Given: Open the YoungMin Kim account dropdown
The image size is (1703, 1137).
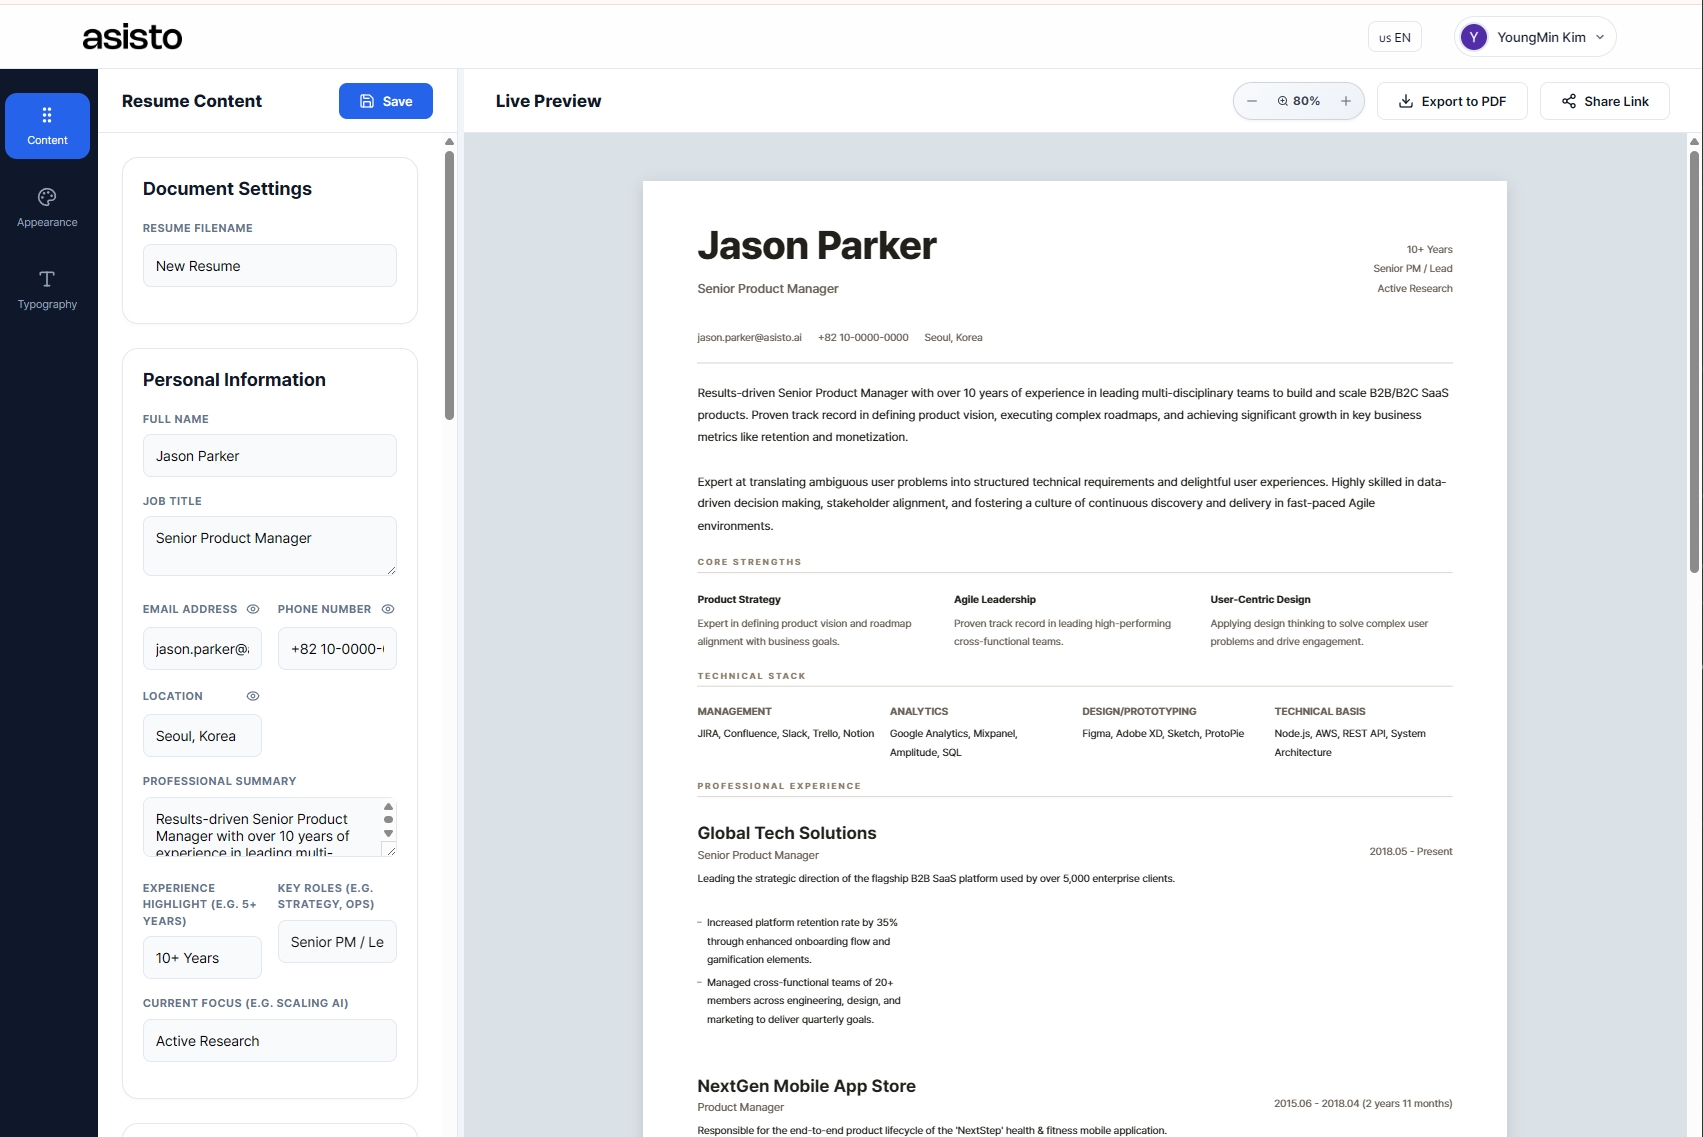Looking at the screenshot, I should click(1533, 36).
